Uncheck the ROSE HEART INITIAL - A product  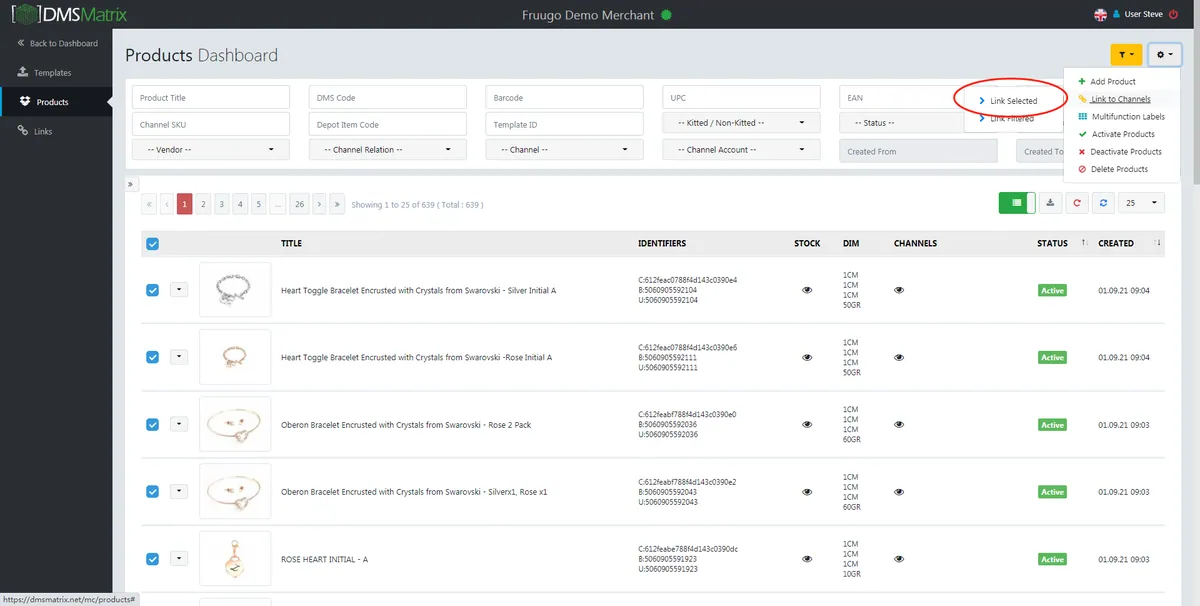click(152, 559)
